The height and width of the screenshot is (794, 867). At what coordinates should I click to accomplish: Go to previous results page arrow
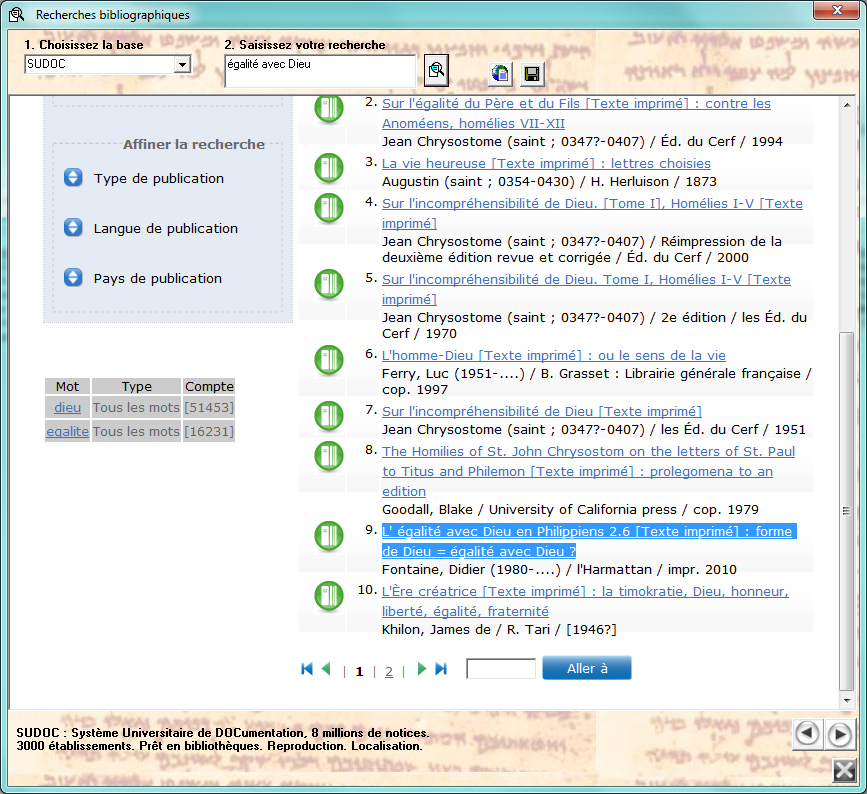coord(326,669)
